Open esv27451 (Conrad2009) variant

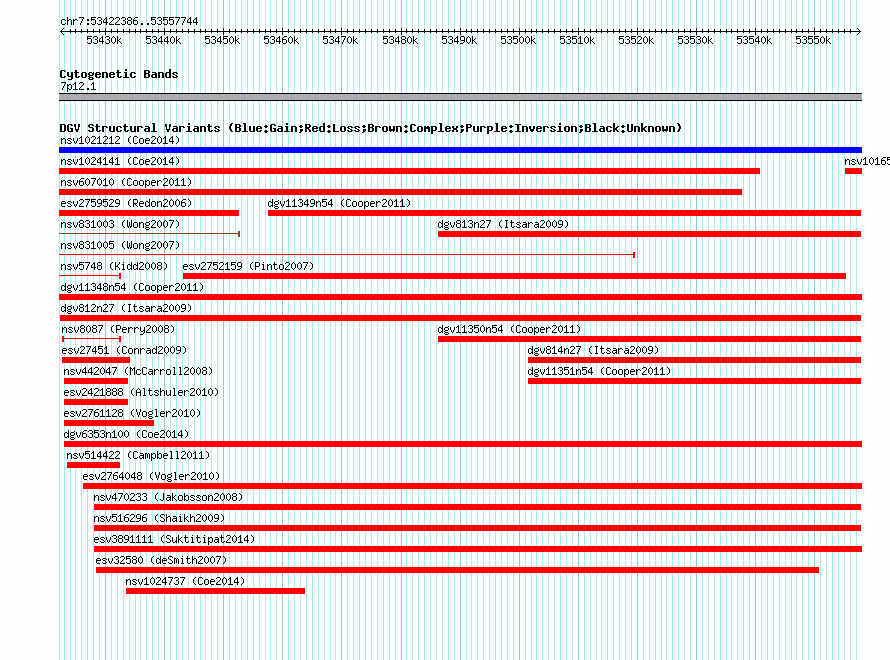point(124,350)
